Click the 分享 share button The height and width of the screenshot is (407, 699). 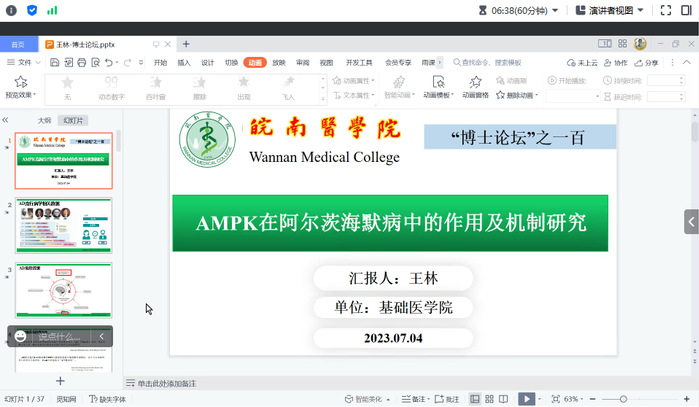click(x=646, y=62)
